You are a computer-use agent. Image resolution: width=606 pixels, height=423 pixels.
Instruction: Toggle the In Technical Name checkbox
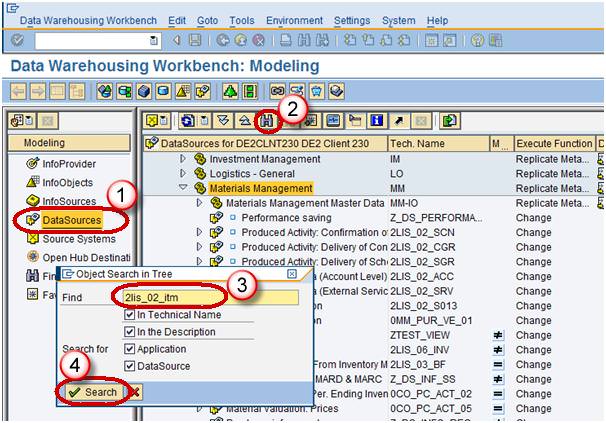click(131, 315)
